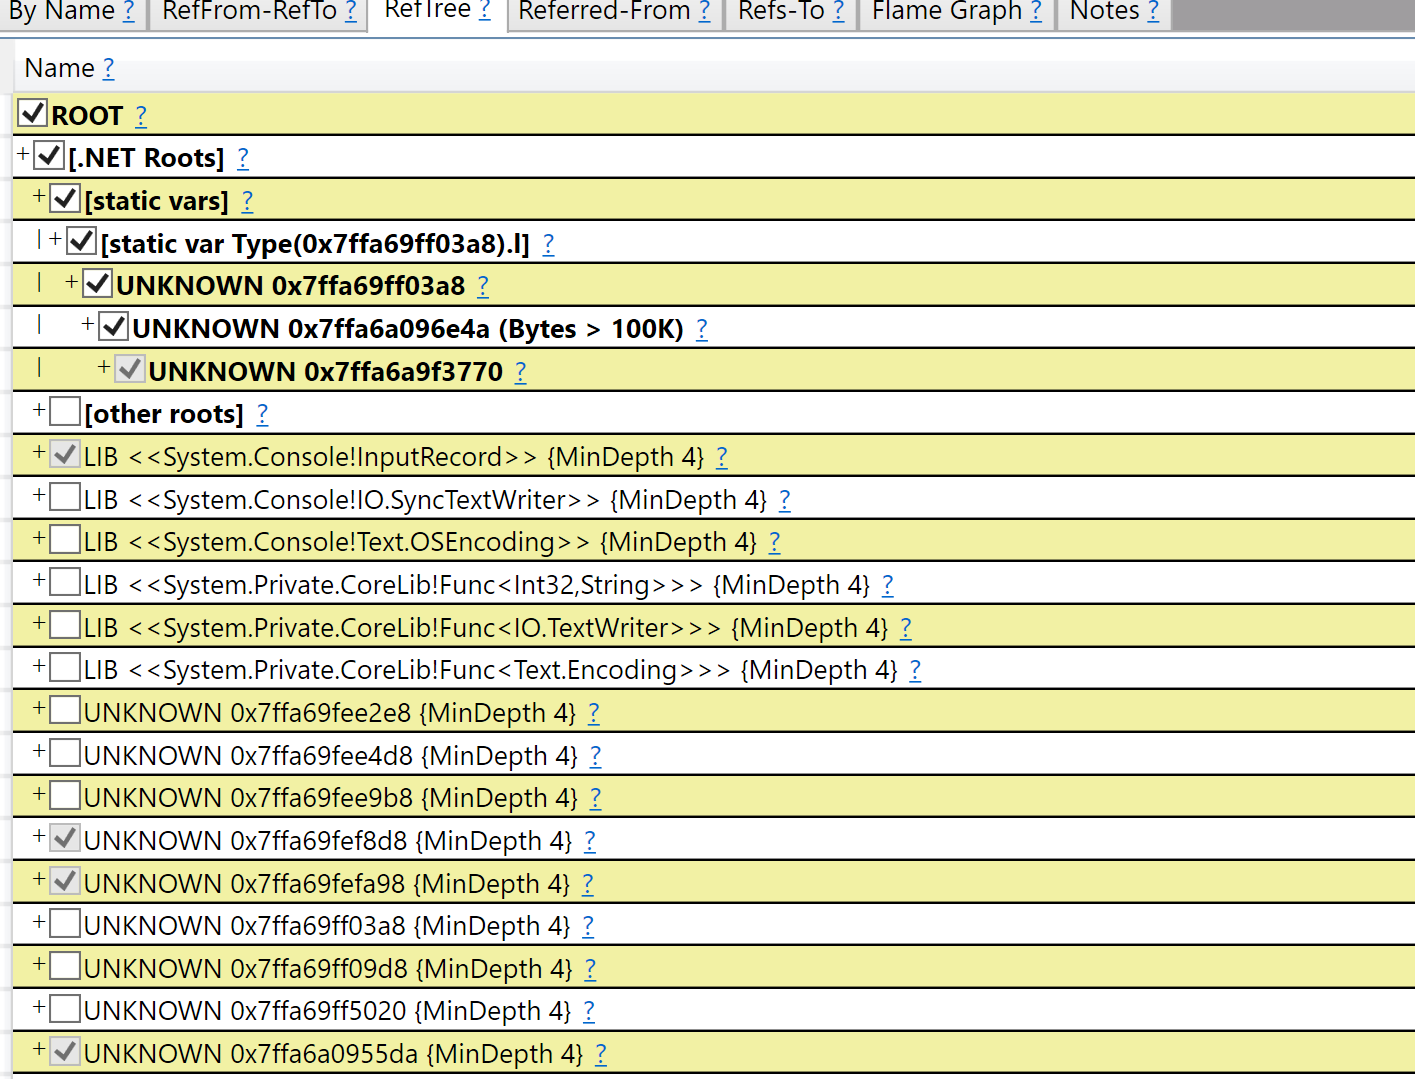Enable the [other roots] checkbox
1415x1079 pixels.
click(x=64, y=410)
